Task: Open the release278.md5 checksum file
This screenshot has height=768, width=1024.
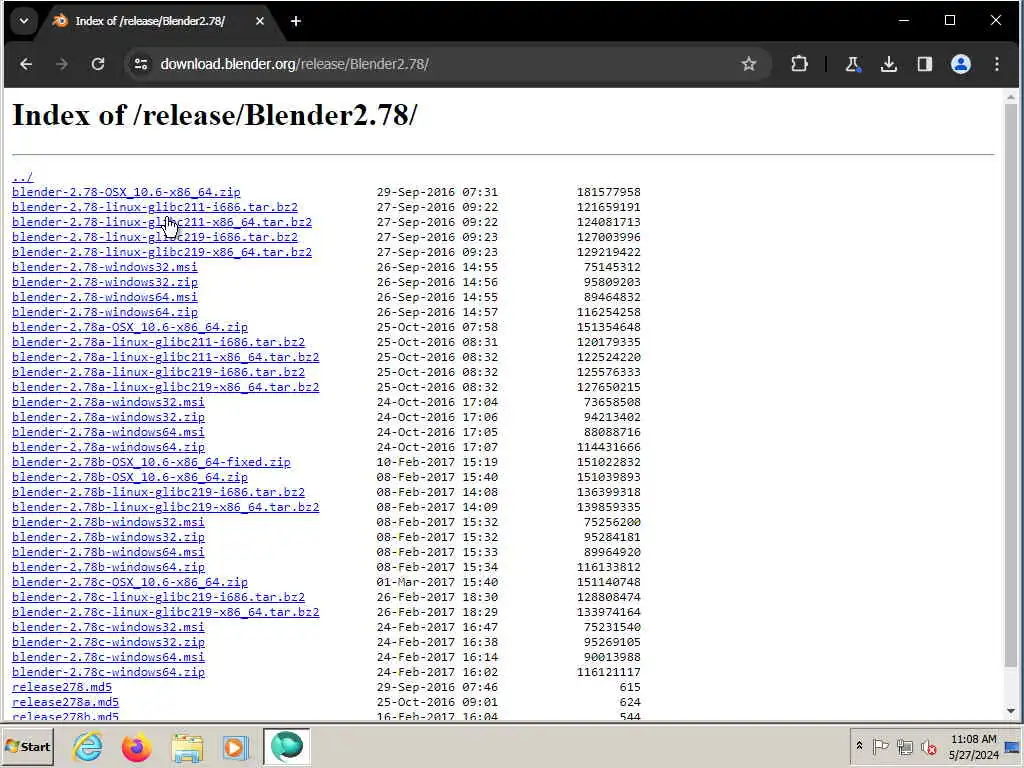Action: pos(62,688)
